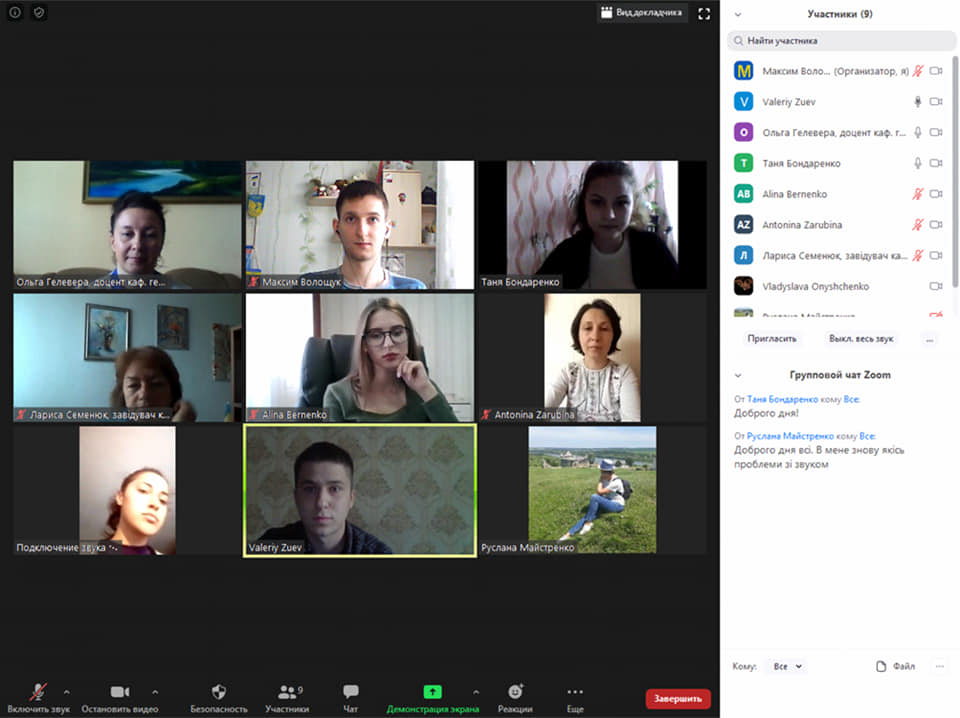
Task: Open the Файл attachment option in chat
Action: [x=895, y=666]
